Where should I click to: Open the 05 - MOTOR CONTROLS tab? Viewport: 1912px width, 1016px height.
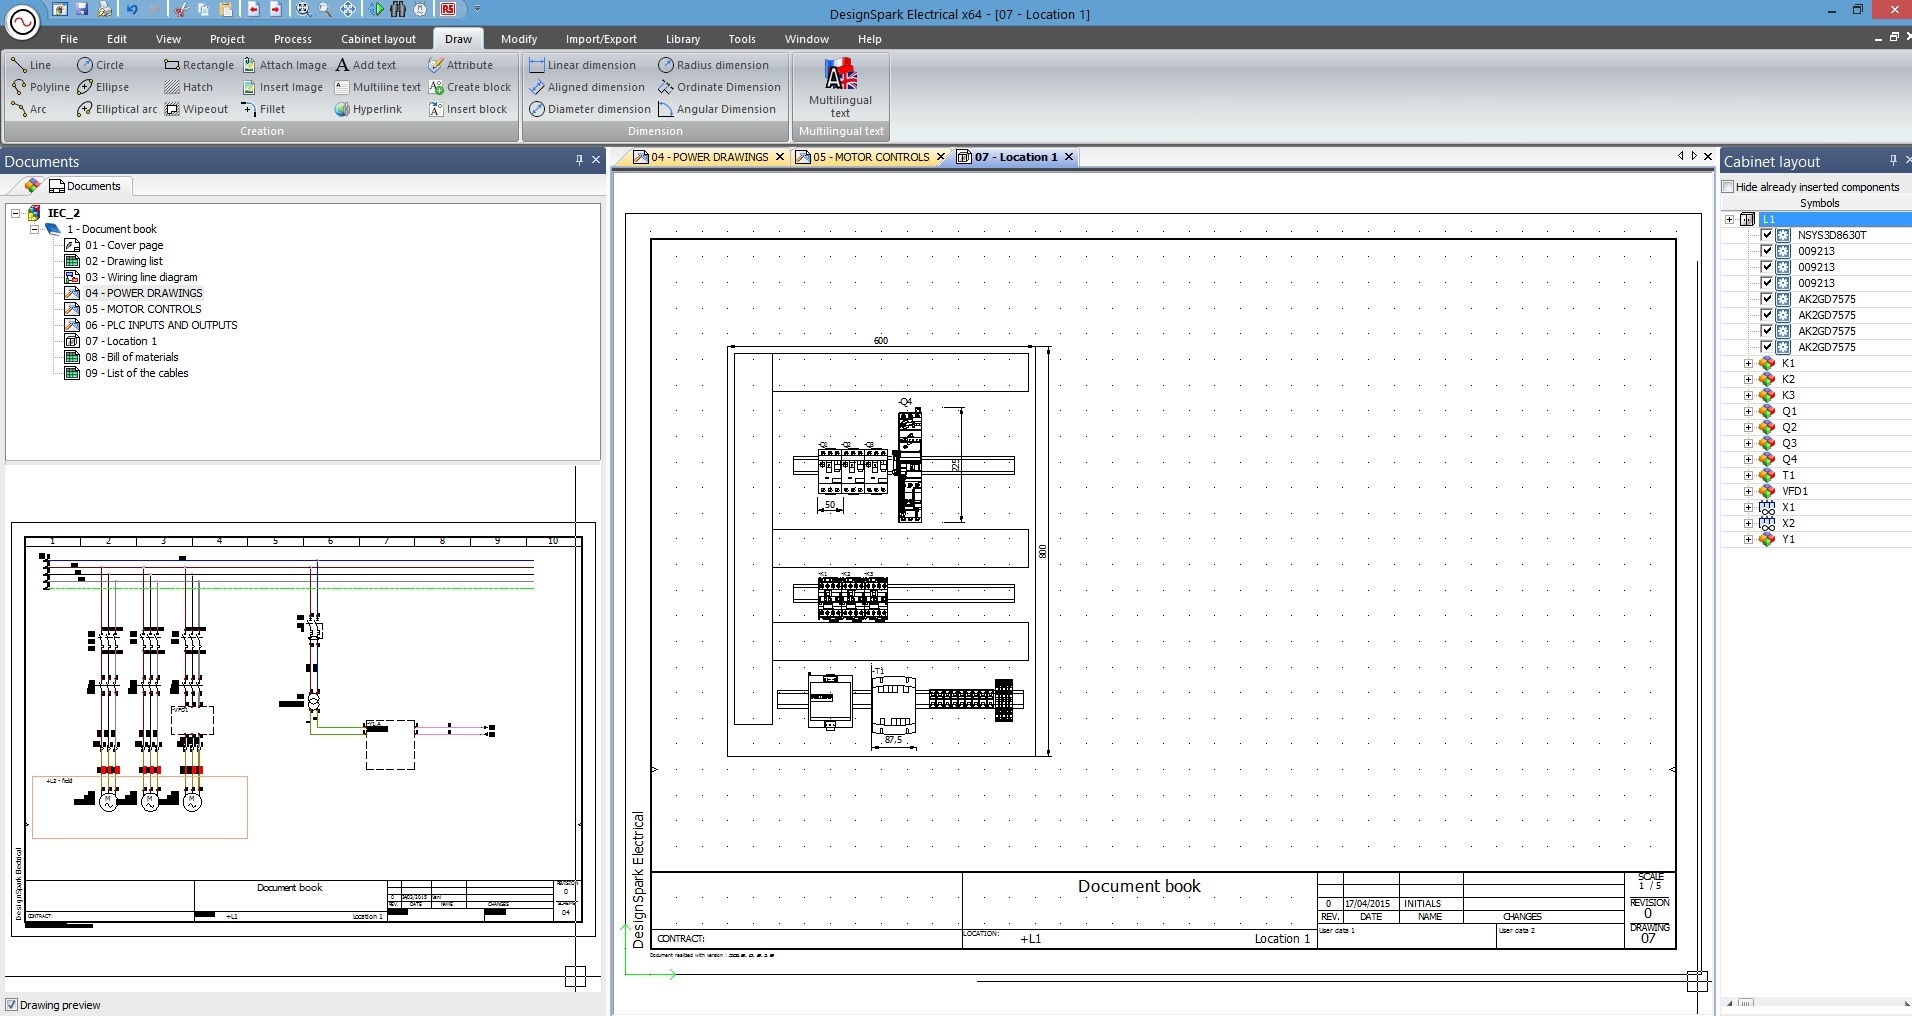[867, 157]
